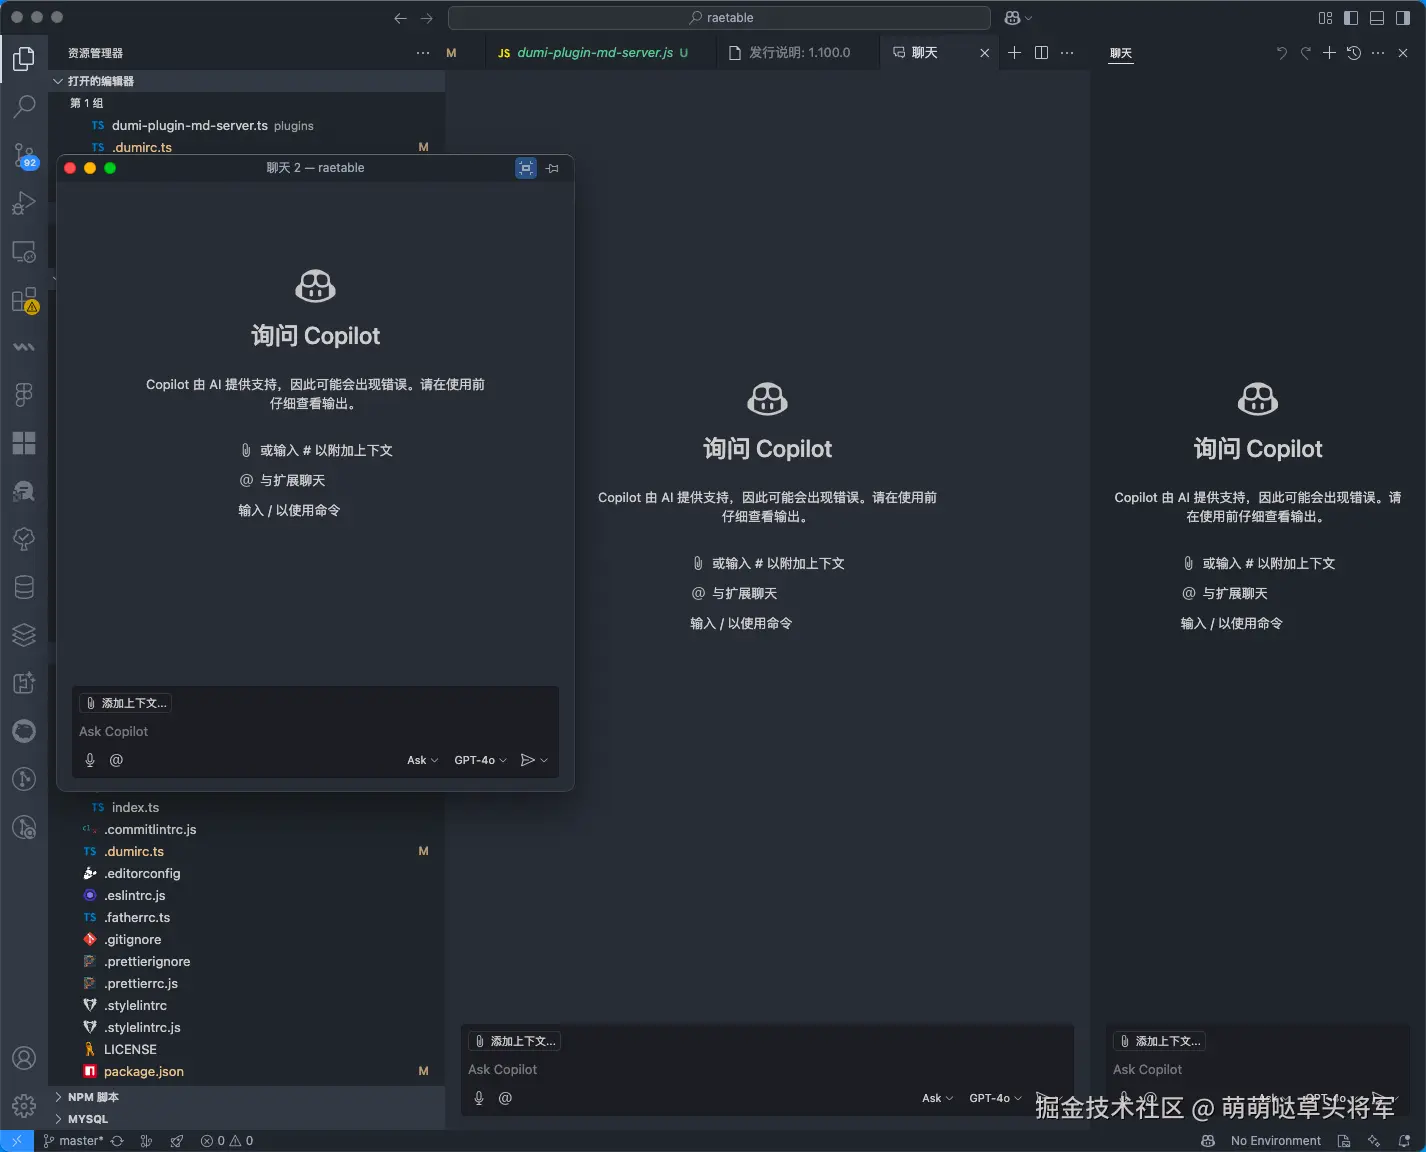Insert @ mention in the editor chat
Image resolution: width=1426 pixels, height=1152 pixels.
pos(505,1098)
